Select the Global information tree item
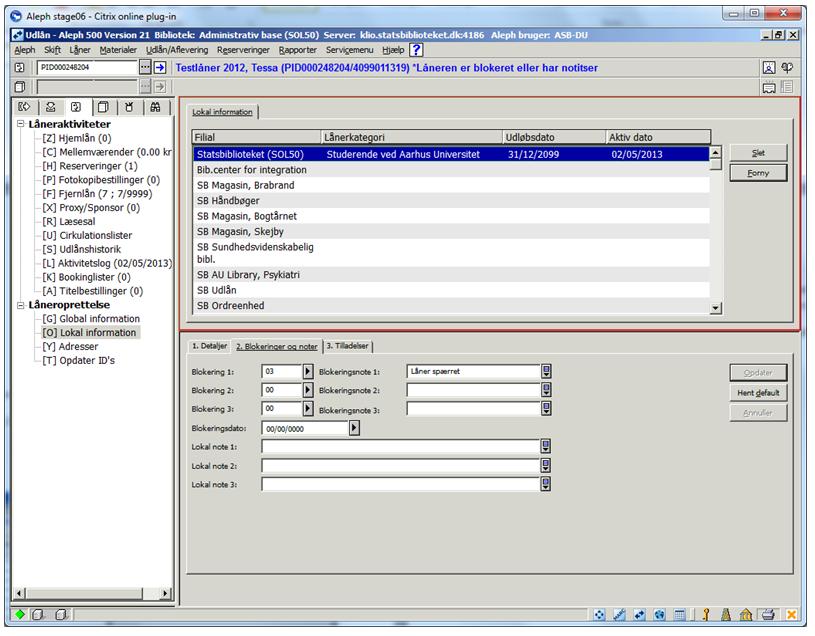Image resolution: width=815 pixels, height=636 pixels. tap(90, 319)
